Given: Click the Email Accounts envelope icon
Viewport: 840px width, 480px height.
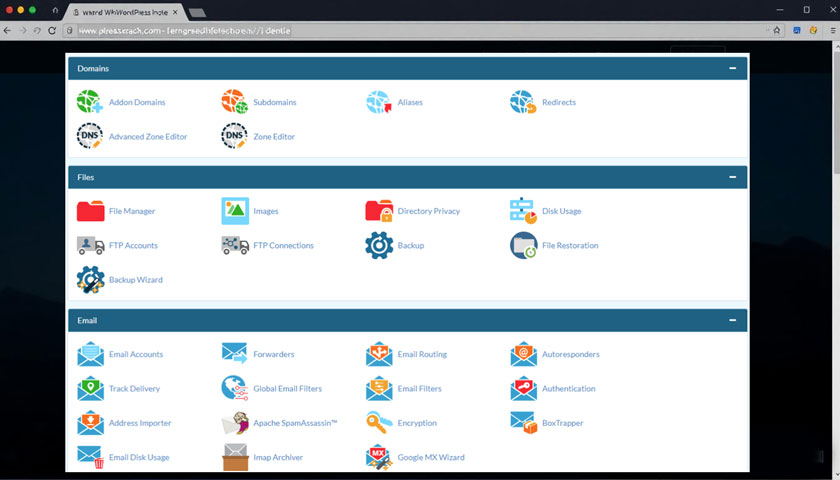Looking at the screenshot, I should click(x=90, y=354).
